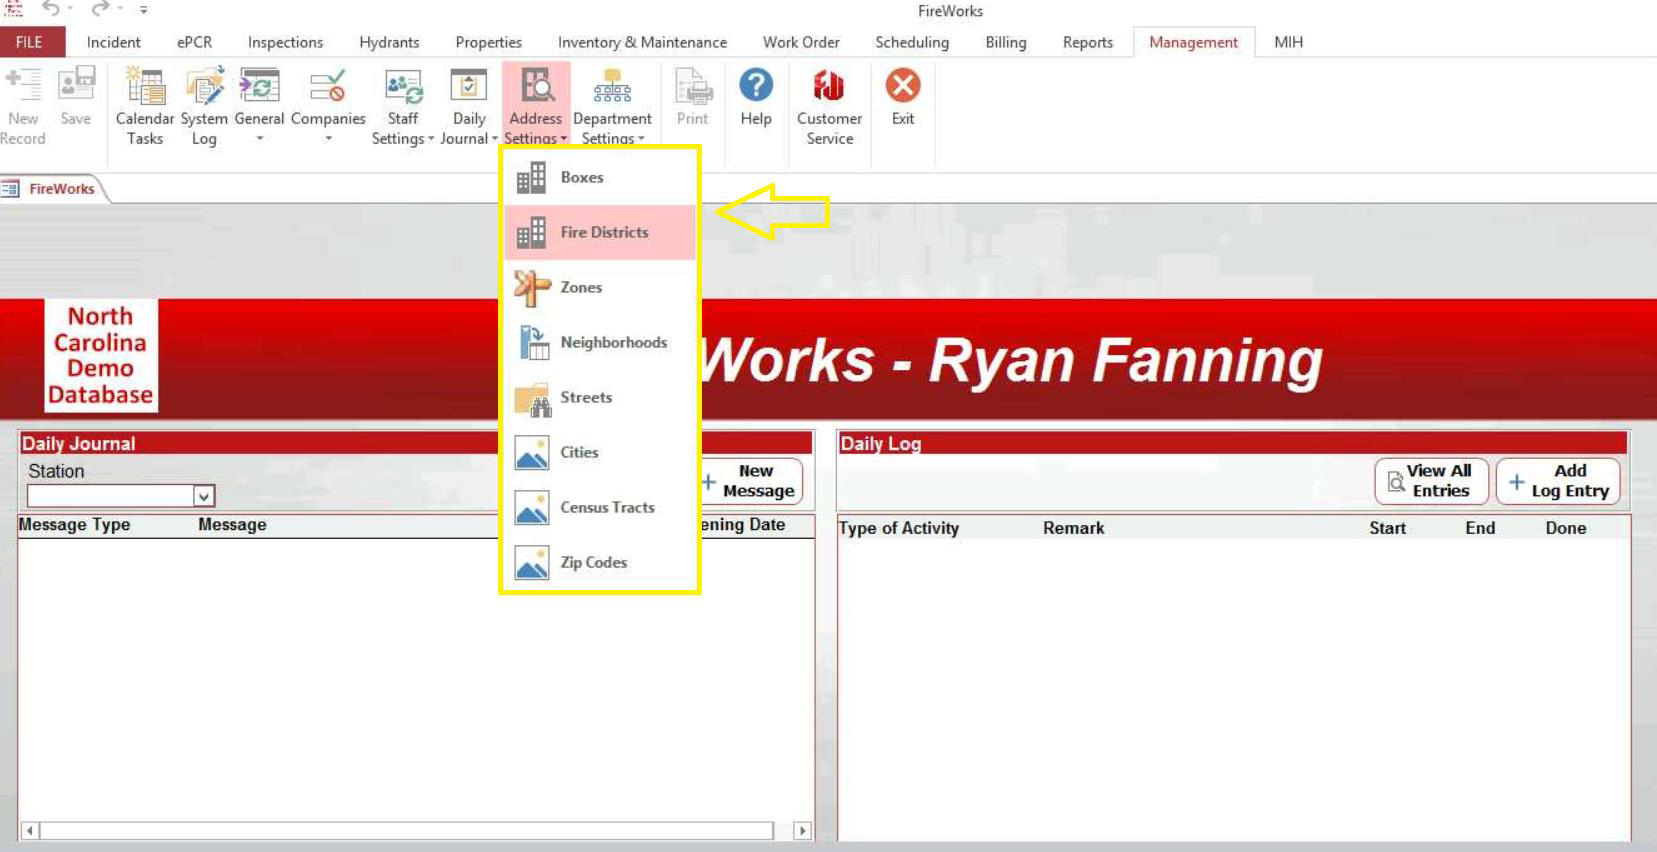This screenshot has width=1657, height=852.
Task: Click the redo icon in title bar
Action: pyautogui.click(x=100, y=9)
